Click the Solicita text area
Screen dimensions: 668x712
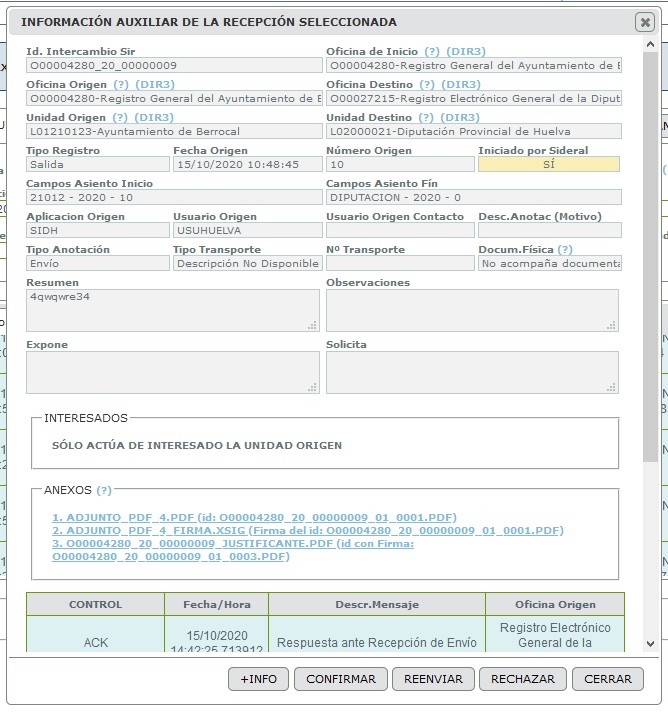pos(472,372)
